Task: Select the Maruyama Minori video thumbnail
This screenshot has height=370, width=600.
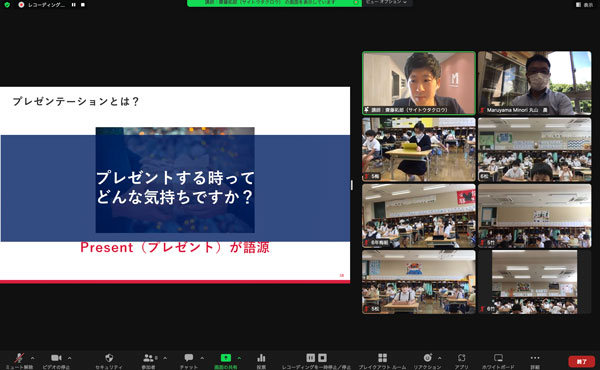Action: click(x=535, y=83)
